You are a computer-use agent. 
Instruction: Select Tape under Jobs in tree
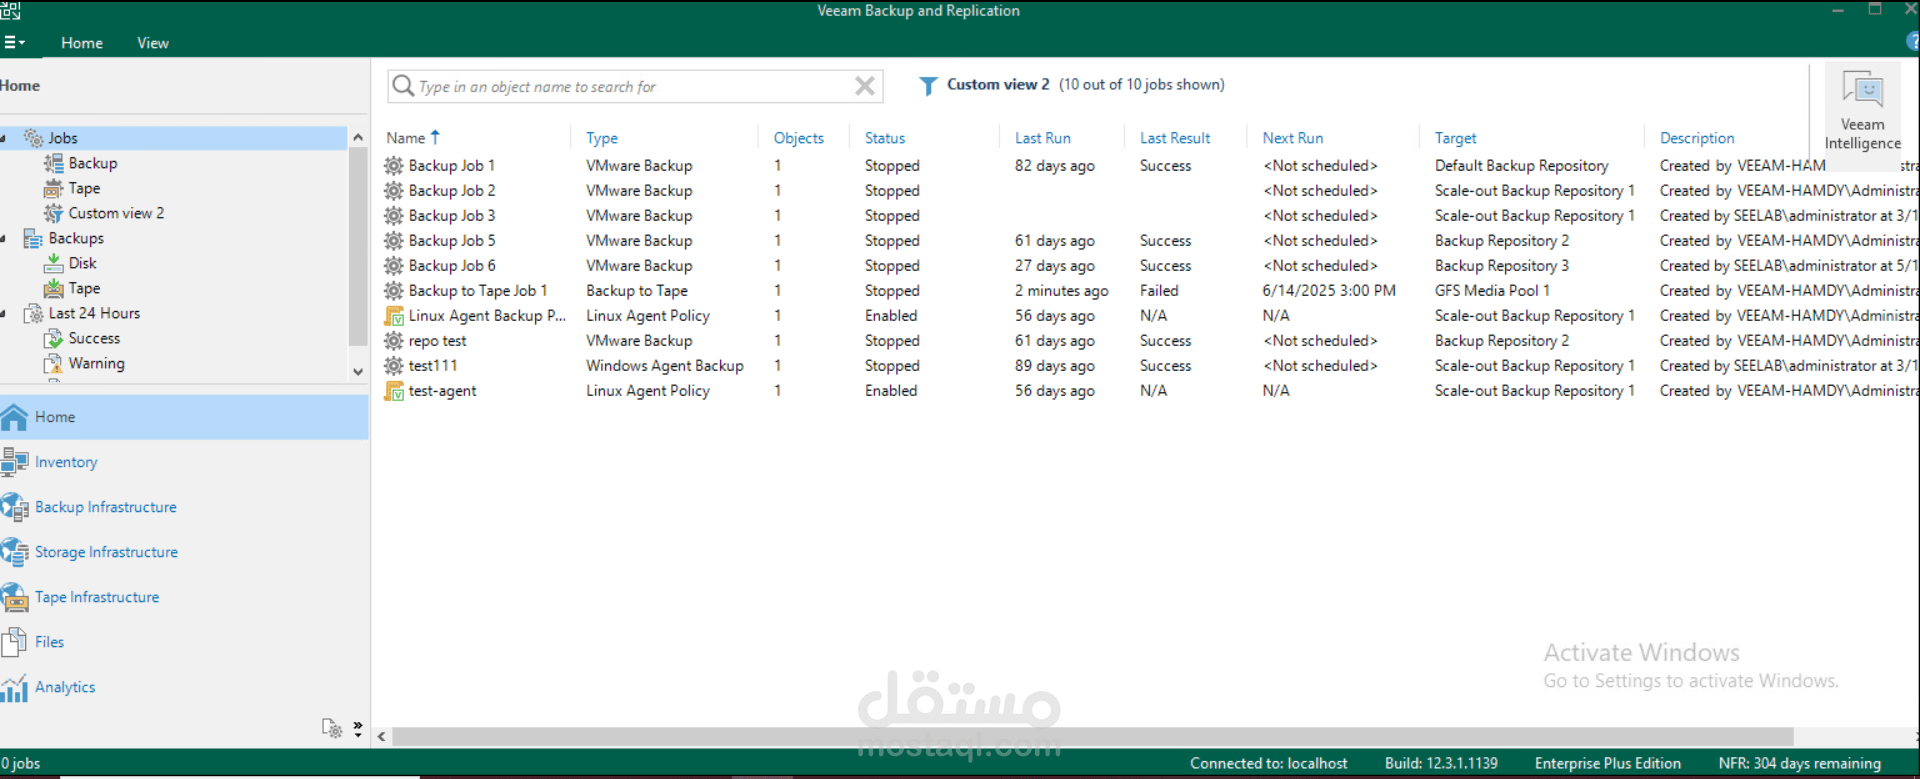click(x=84, y=188)
